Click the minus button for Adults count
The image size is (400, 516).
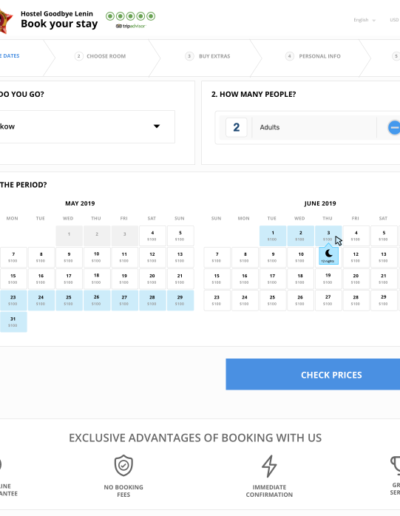pos(394,127)
